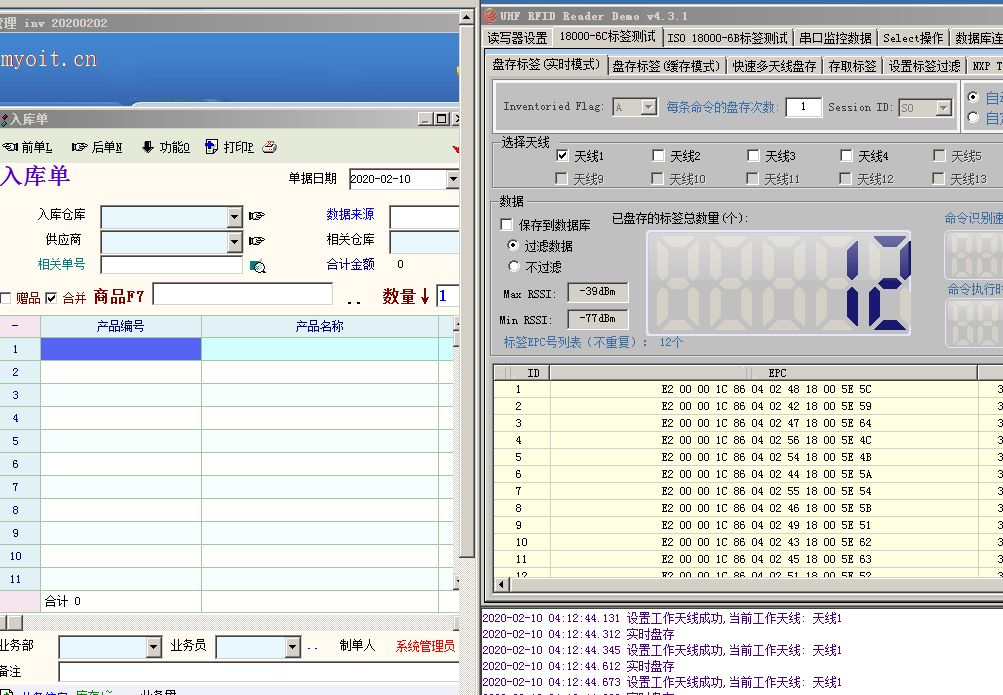Enable the 赠品 checkbox

[x=6, y=298]
